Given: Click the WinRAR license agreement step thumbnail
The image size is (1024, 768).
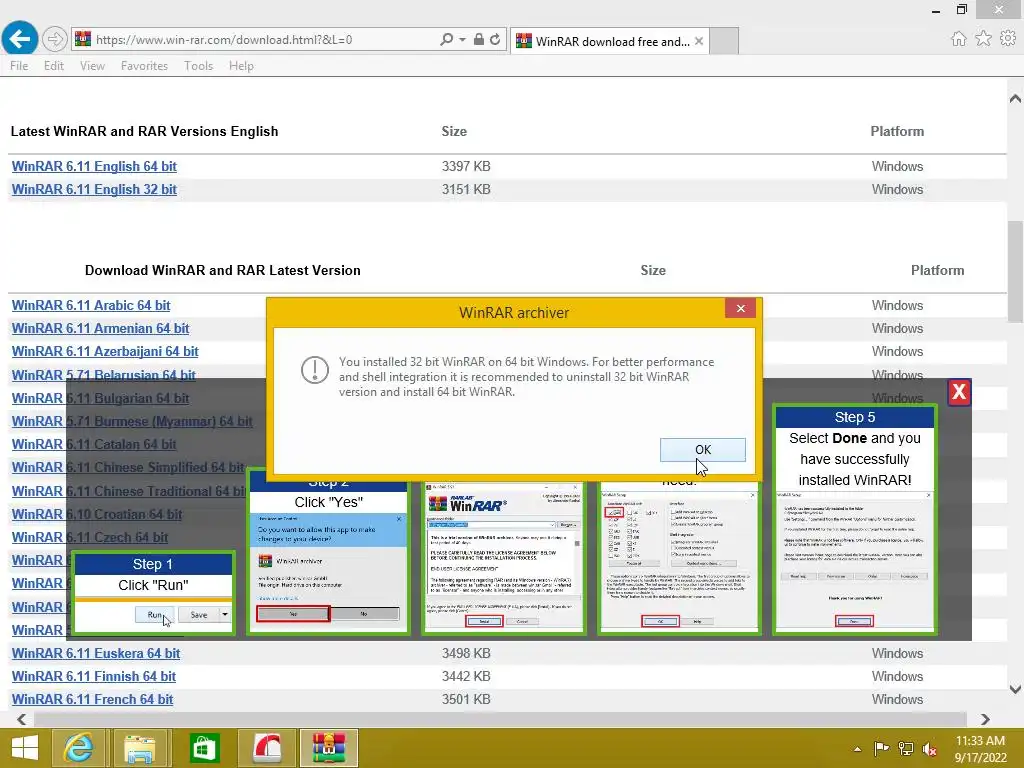Looking at the screenshot, I should click(x=504, y=557).
